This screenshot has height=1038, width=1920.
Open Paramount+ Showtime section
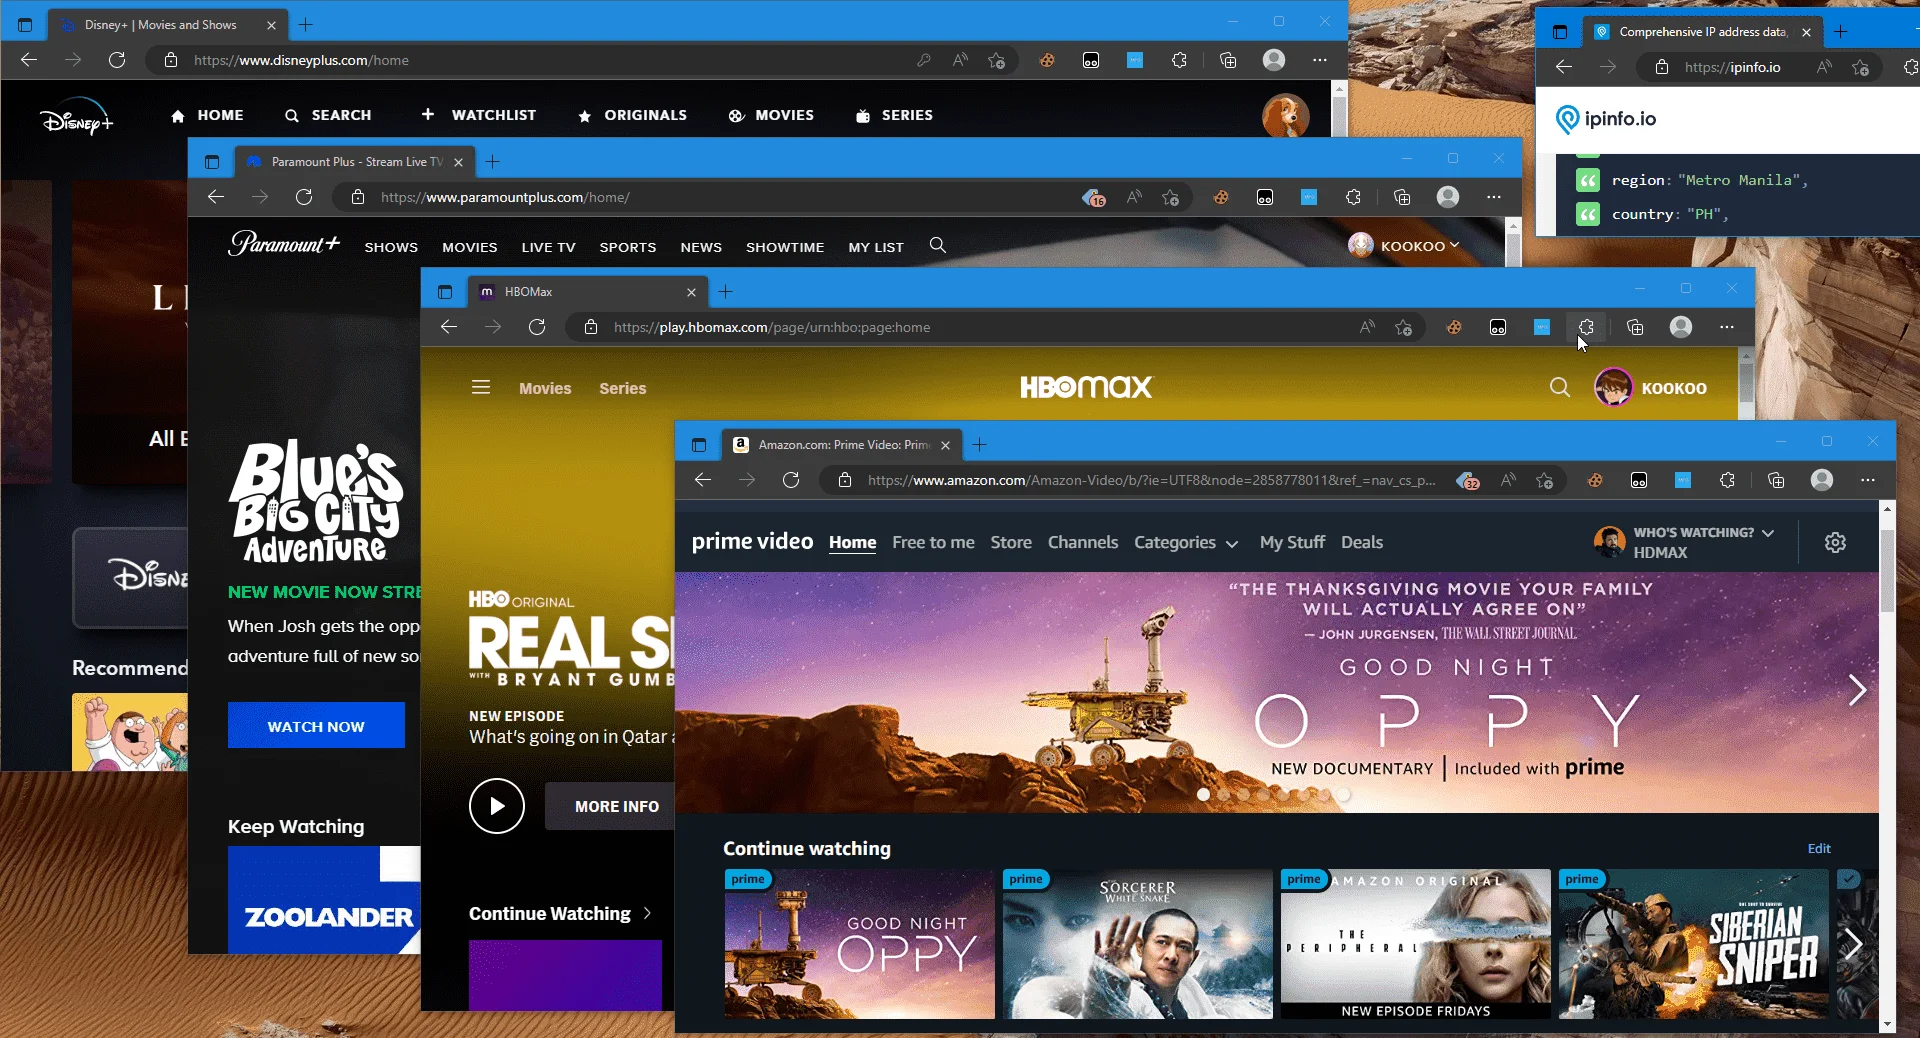pos(785,247)
